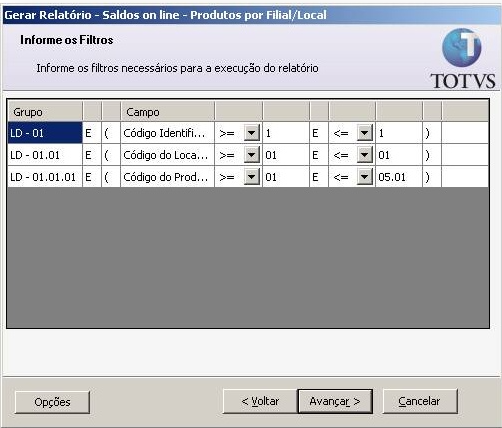Open <= operator dropdown in LD - 01 row
This screenshot has height=428, width=502.
pyautogui.click(x=365, y=133)
